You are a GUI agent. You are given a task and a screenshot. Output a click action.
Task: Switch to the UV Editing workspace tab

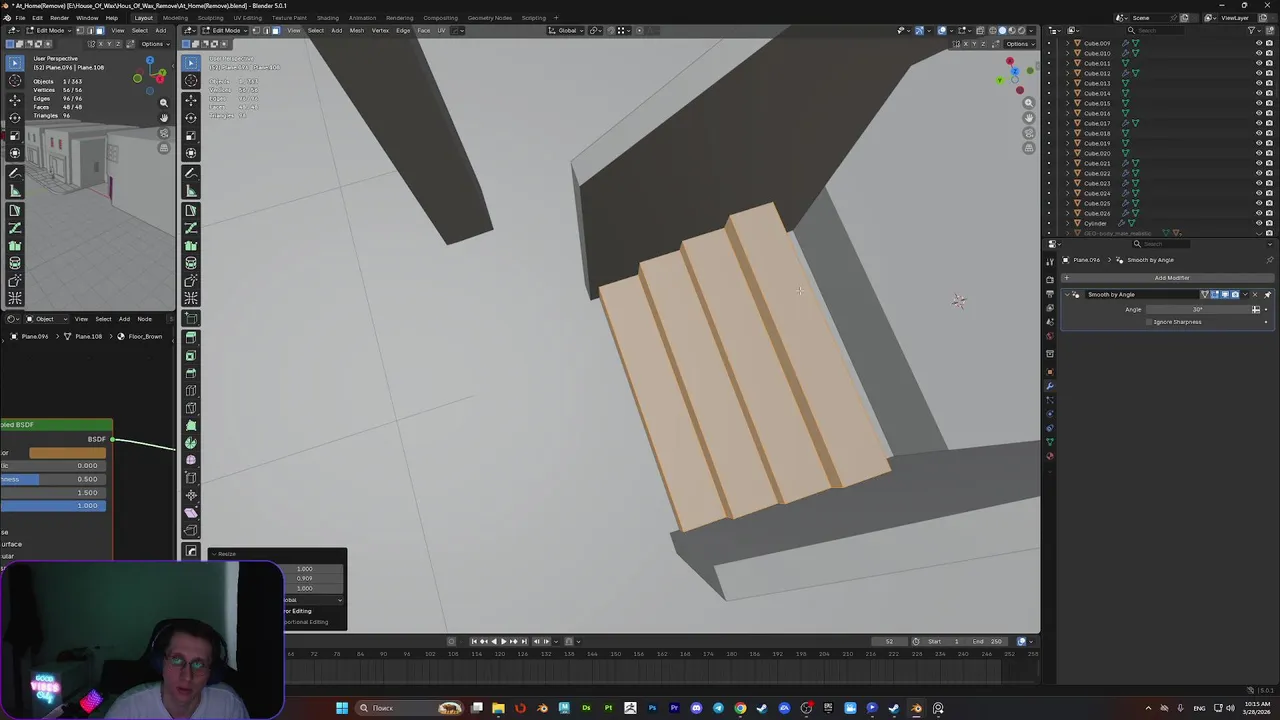coord(247,18)
